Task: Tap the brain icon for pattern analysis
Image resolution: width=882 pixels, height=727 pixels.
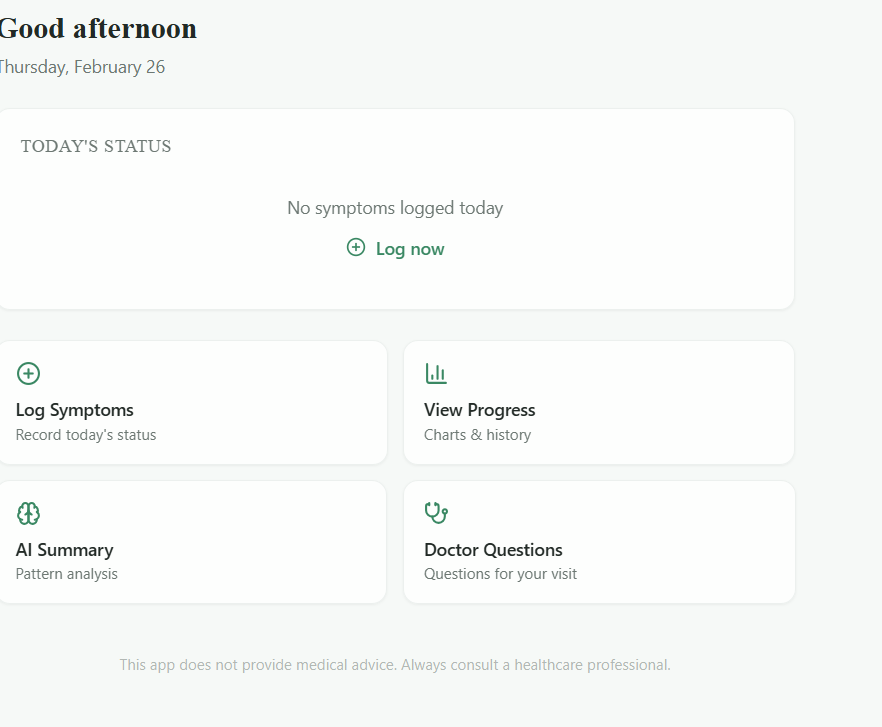Action: pos(28,512)
